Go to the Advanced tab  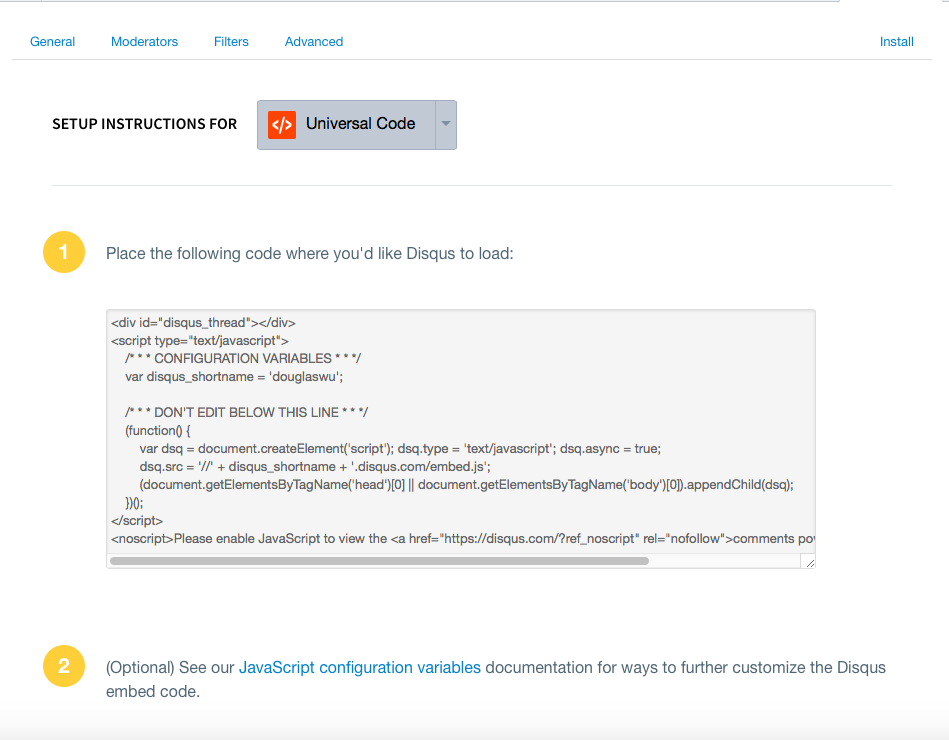(x=314, y=42)
